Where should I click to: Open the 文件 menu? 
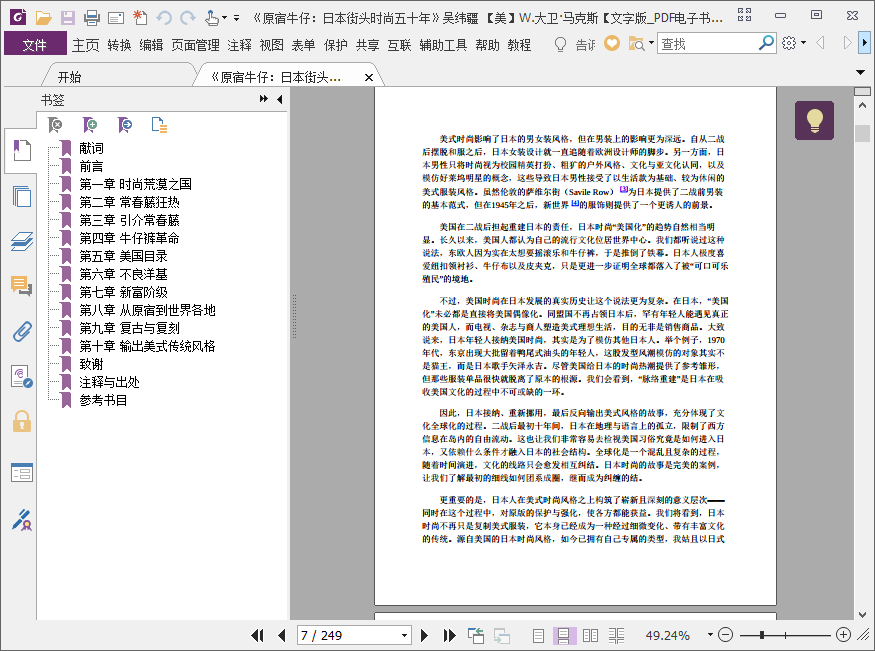(35, 45)
